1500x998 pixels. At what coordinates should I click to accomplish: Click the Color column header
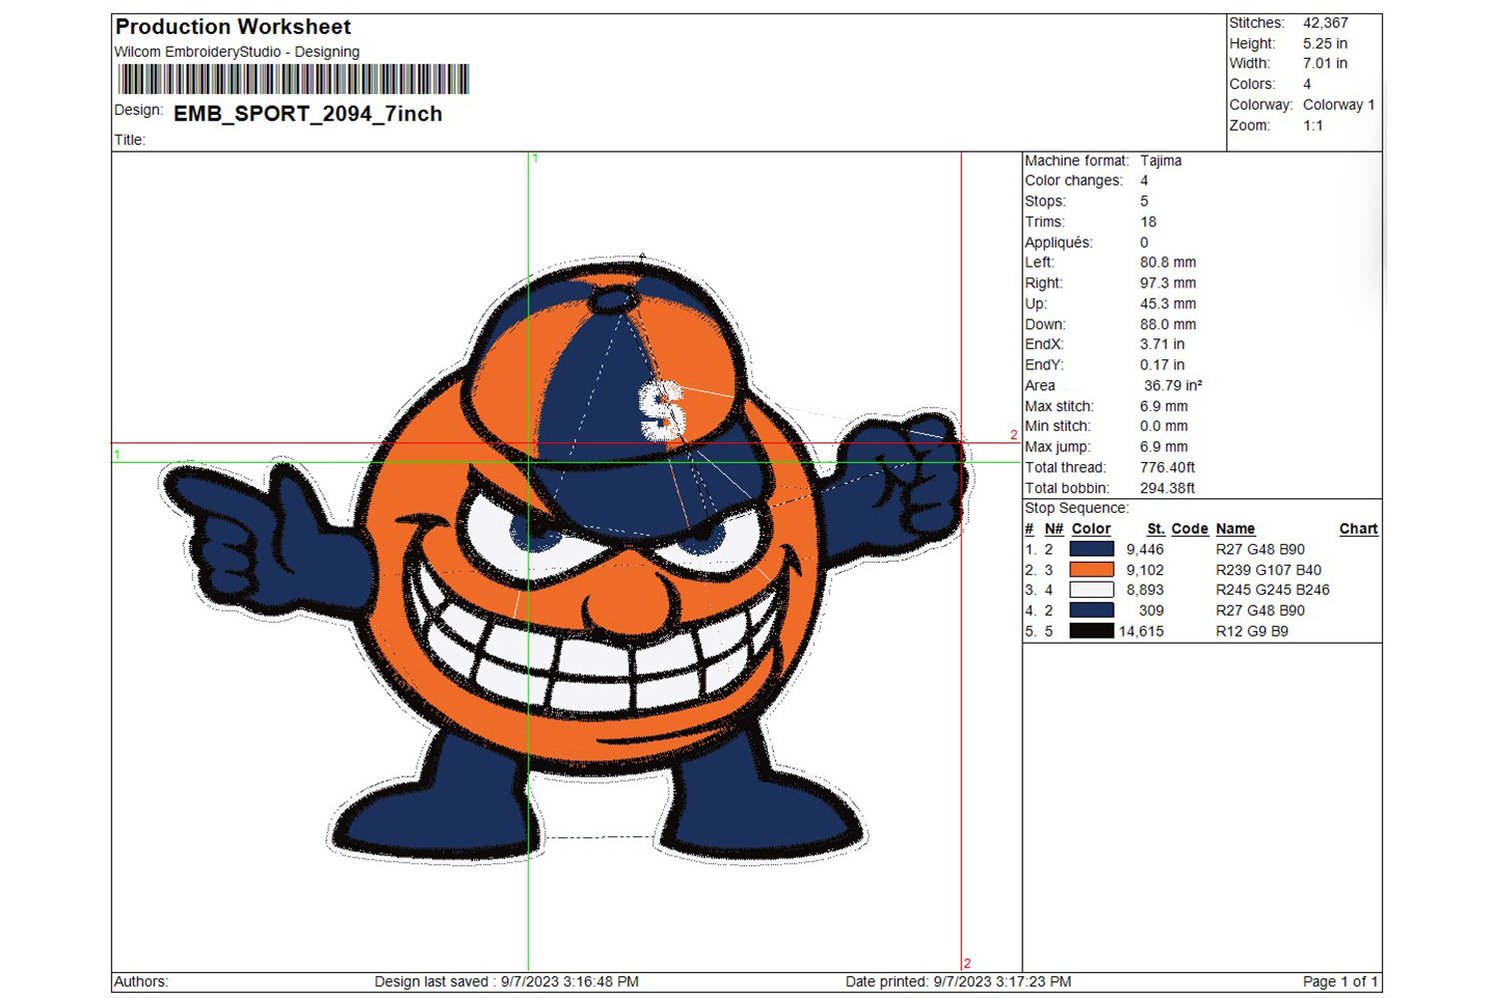click(x=1091, y=529)
